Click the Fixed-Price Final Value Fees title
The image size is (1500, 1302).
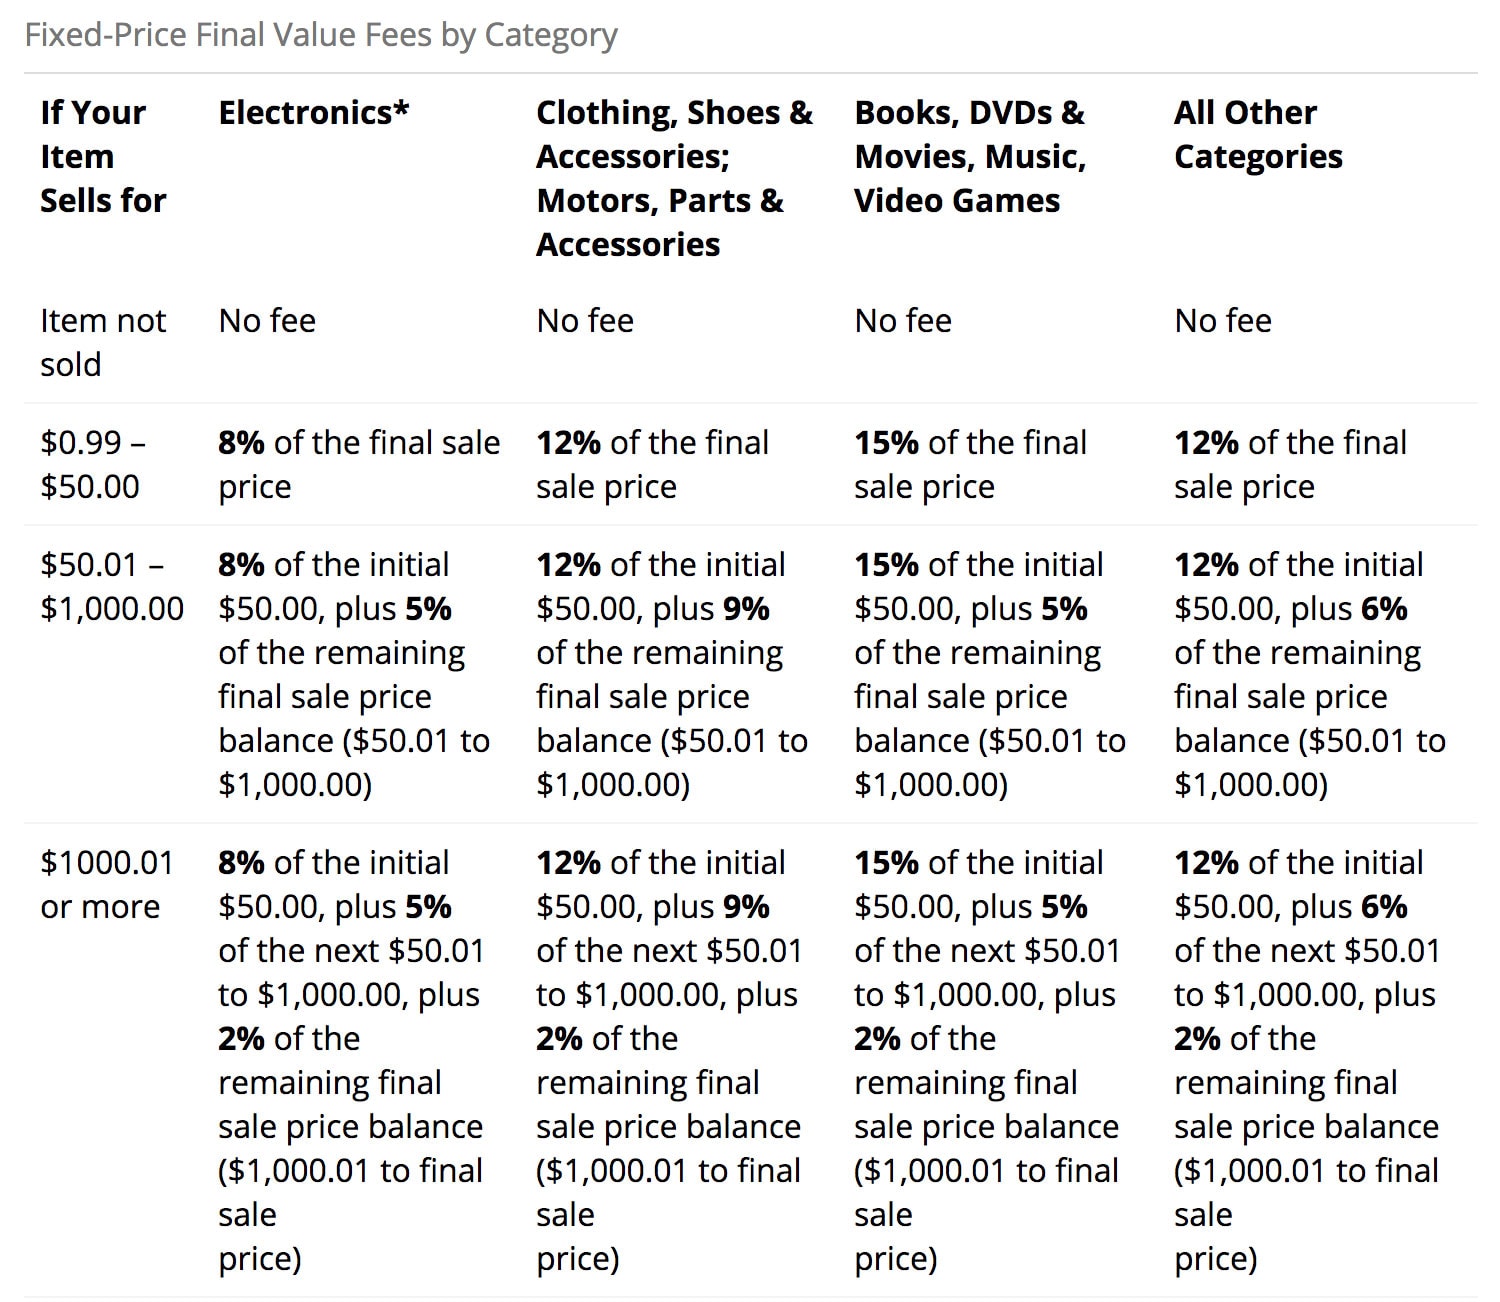[321, 35]
